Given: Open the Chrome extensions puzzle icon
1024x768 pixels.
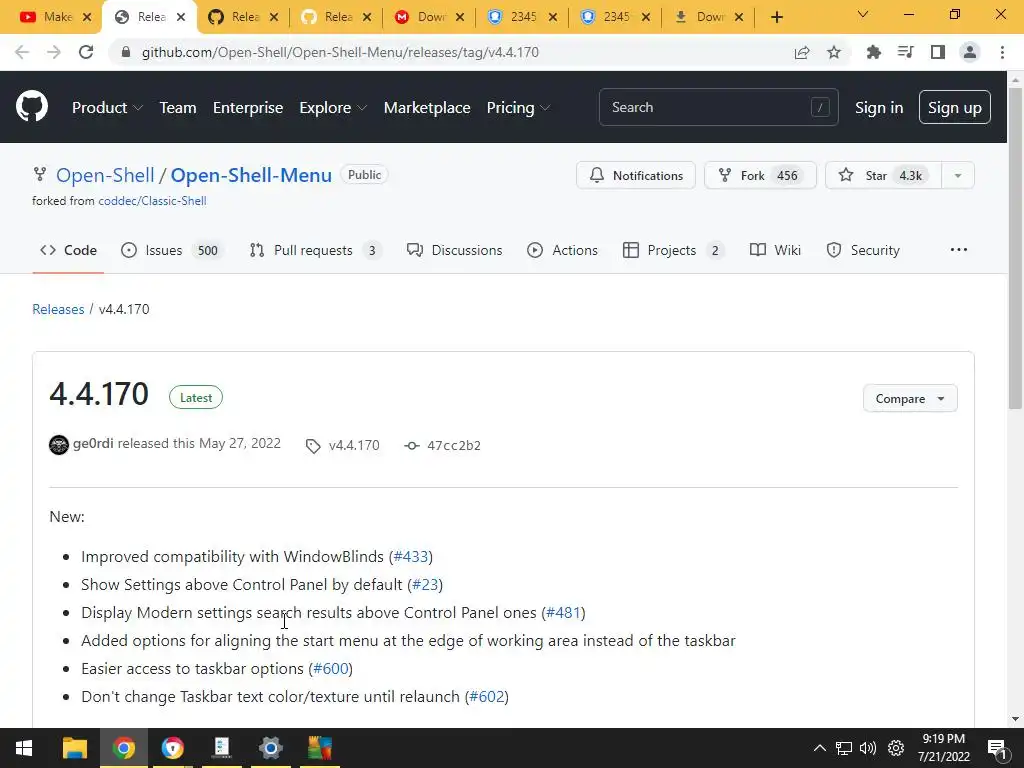Looking at the screenshot, I should pos(873,52).
